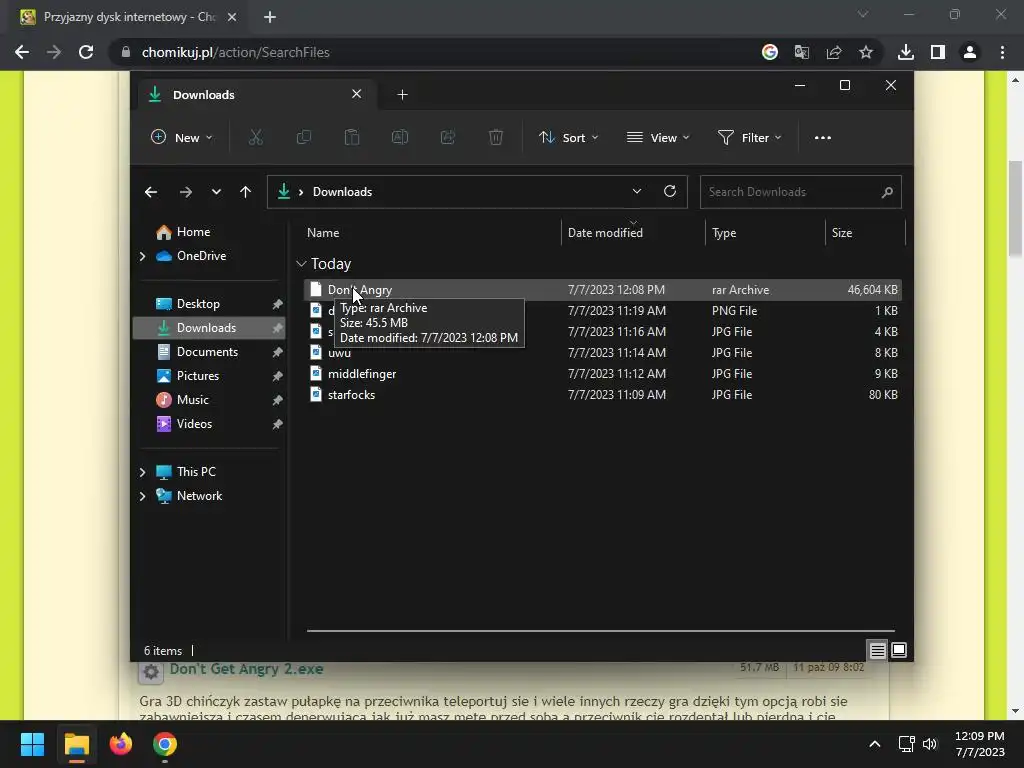This screenshot has height=768, width=1024.
Task: Sort by the Type column header
Action: point(724,233)
